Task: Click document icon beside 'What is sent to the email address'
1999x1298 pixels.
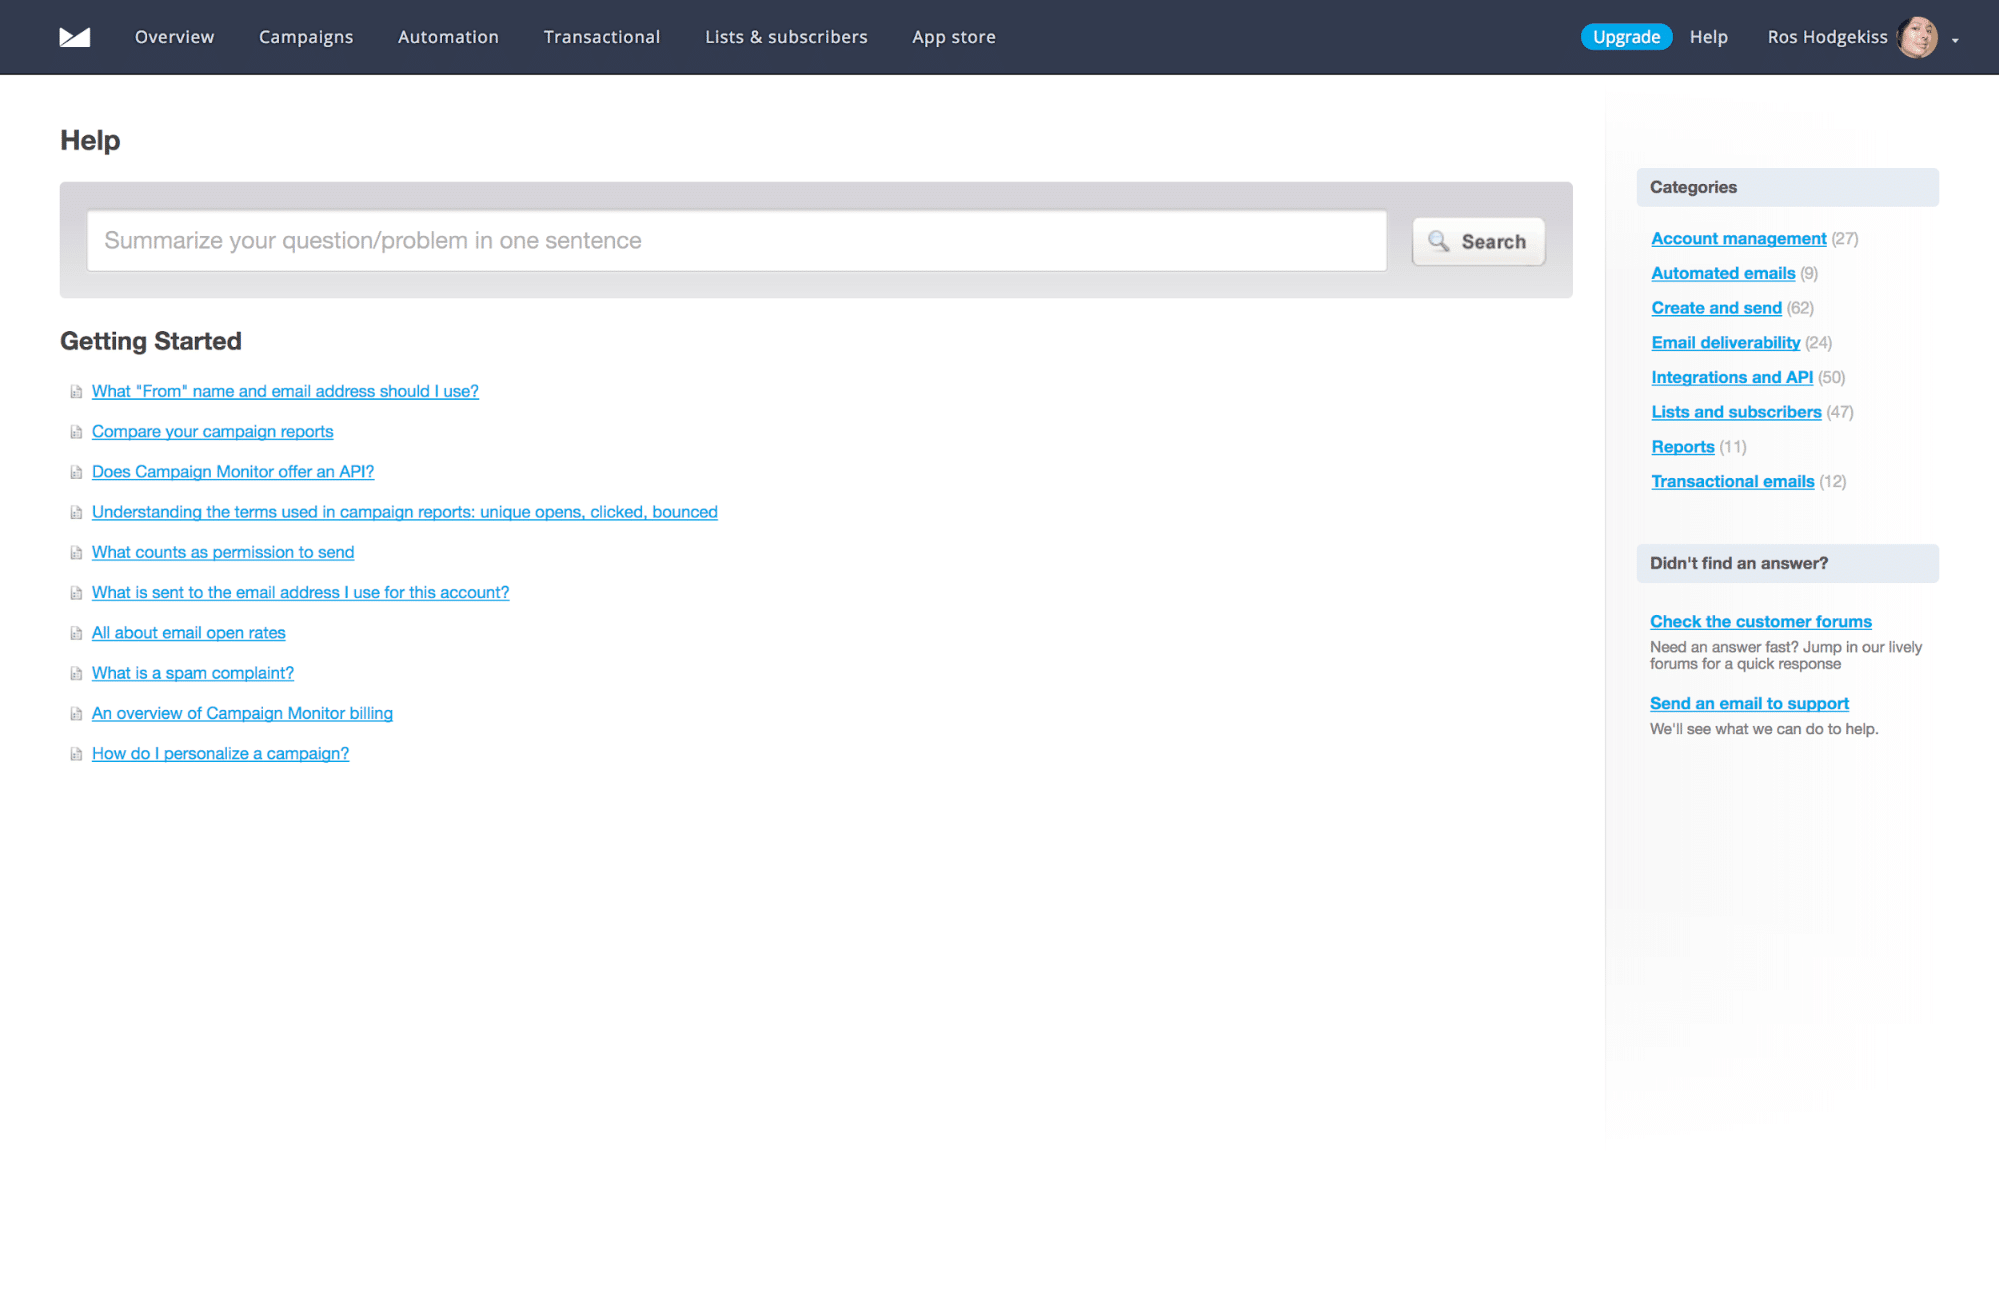Action: click(x=76, y=593)
